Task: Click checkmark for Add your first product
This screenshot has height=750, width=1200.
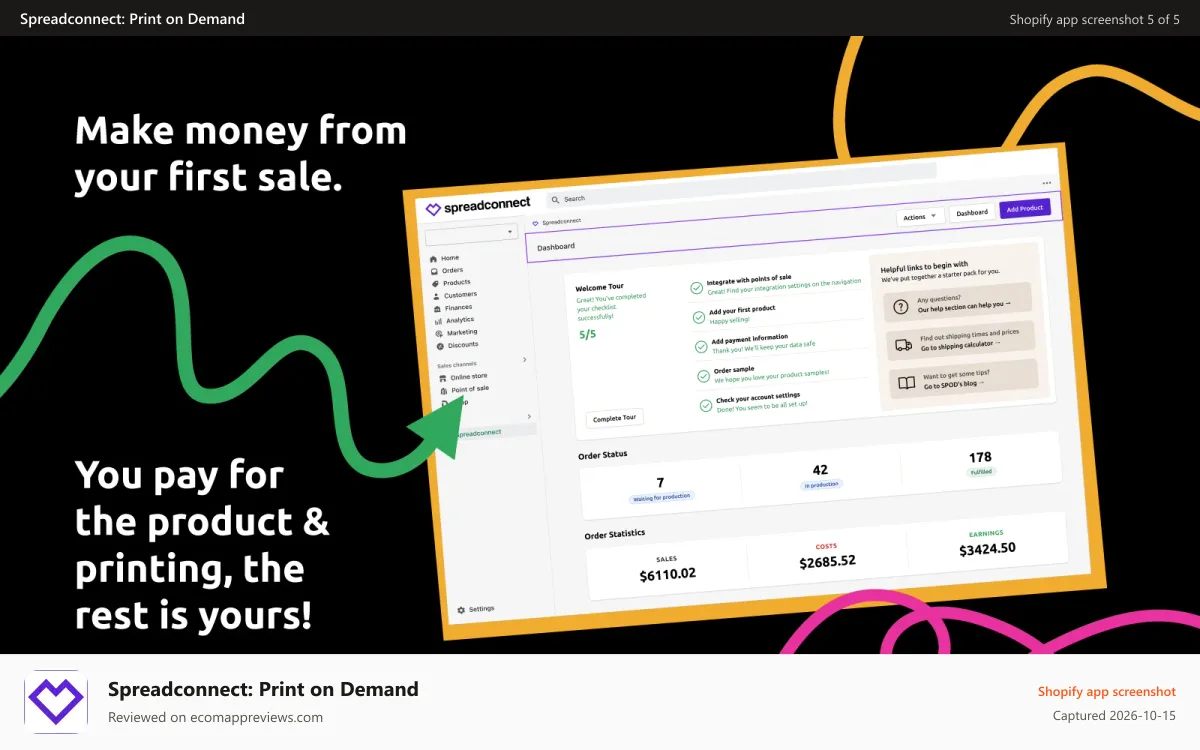Action: point(700,318)
